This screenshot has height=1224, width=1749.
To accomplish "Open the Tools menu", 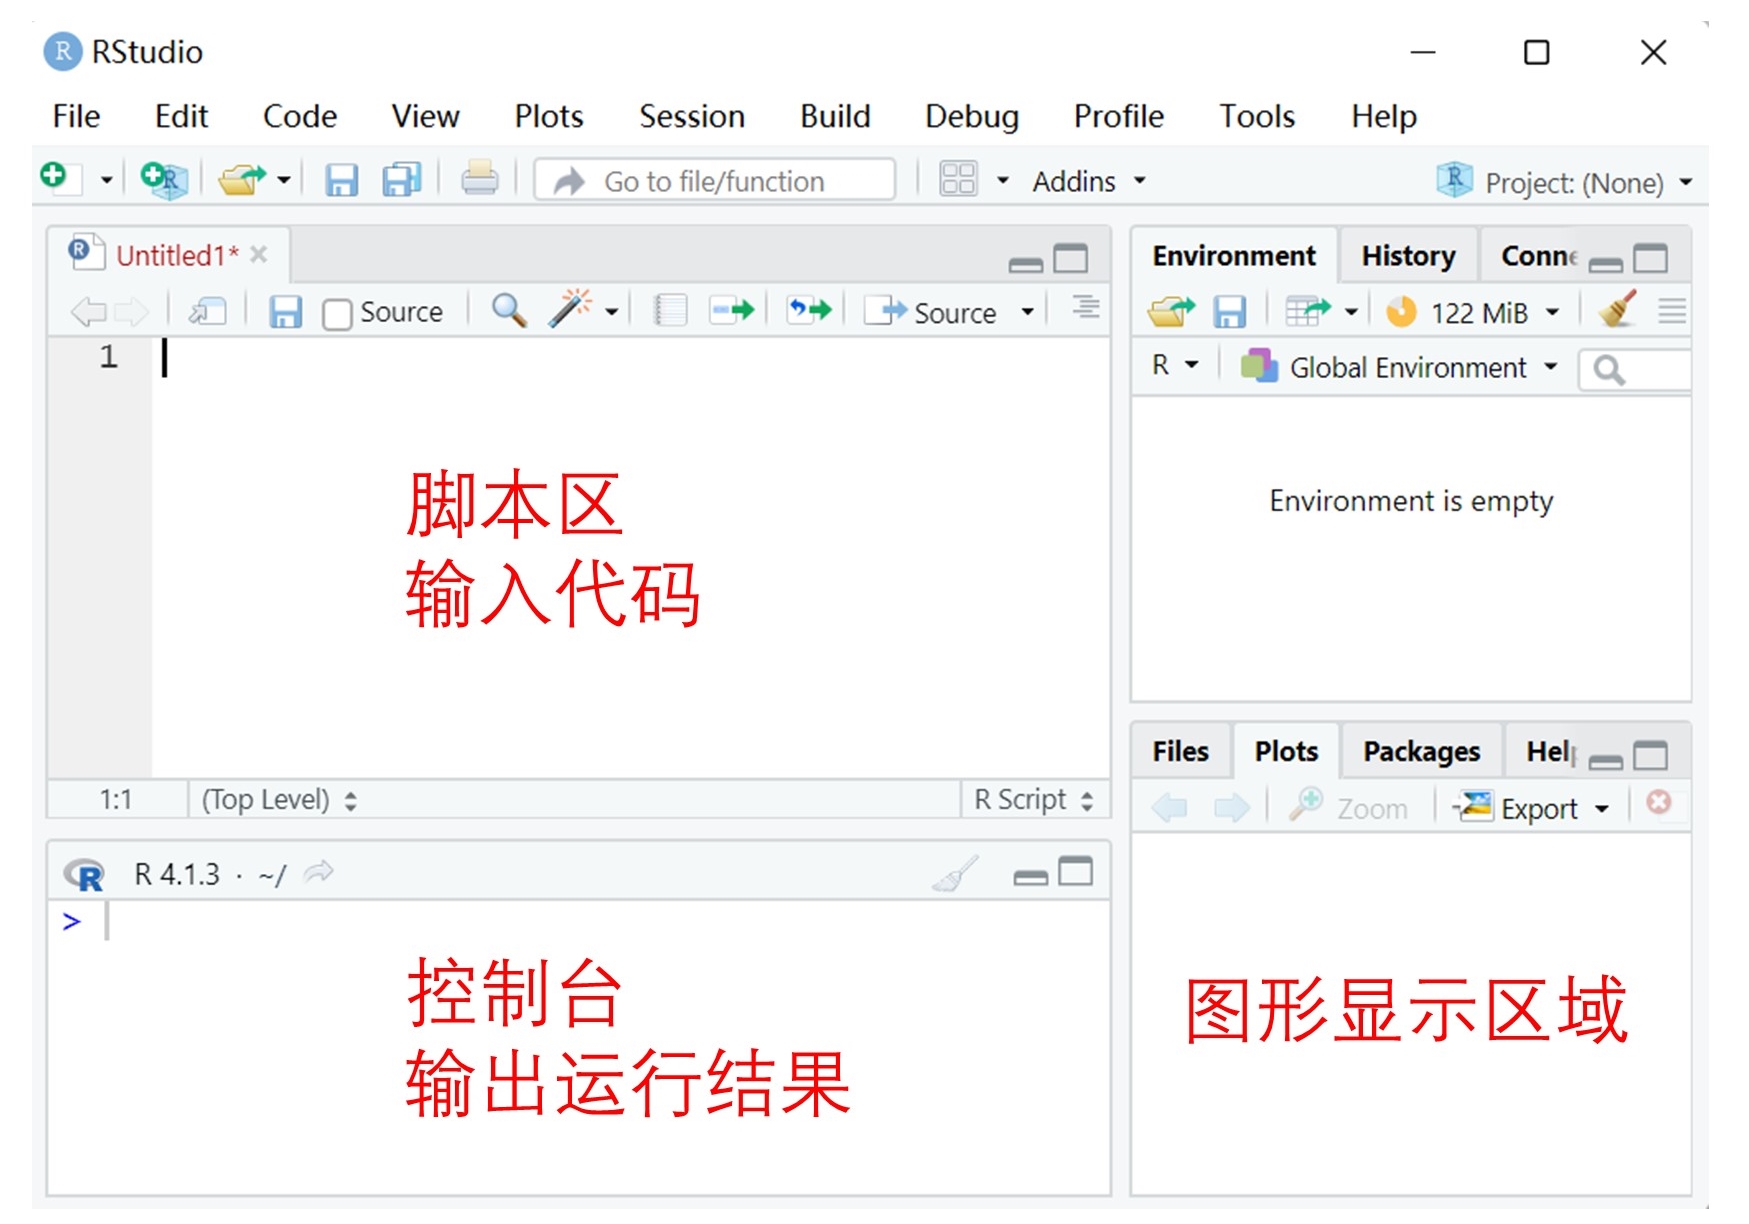I will (x=1256, y=116).
